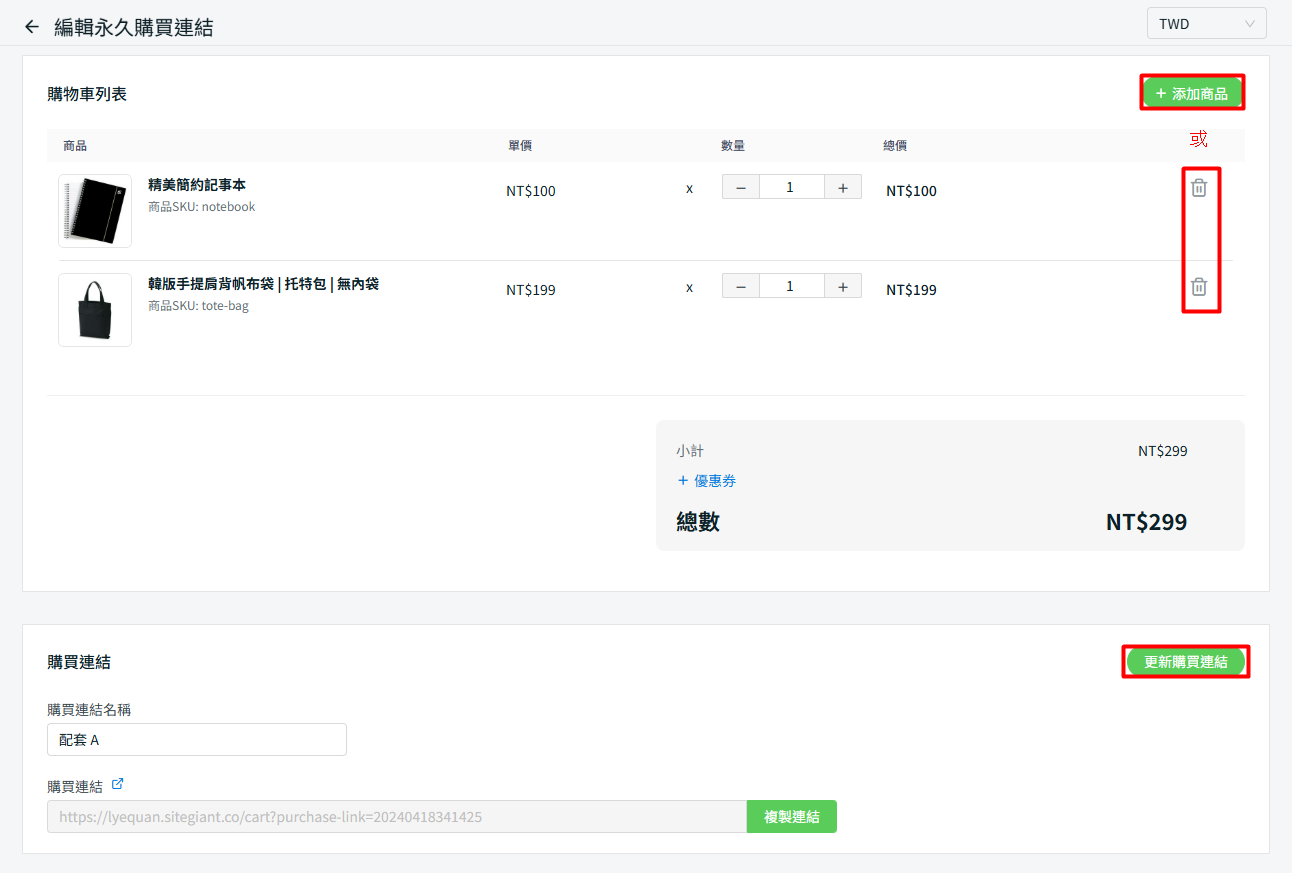Click the notebook product thumbnail
This screenshot has width=1292, height=873.
(x=95, y=210)
